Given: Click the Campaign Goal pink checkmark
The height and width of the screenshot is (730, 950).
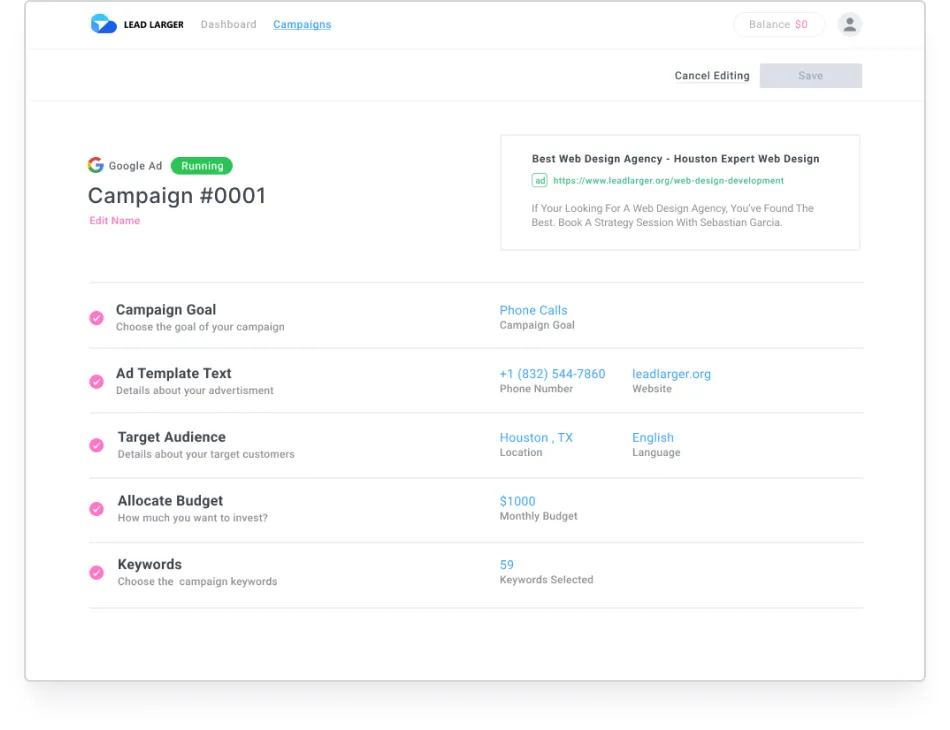Looking at the screenshot, I should [96, 318].
